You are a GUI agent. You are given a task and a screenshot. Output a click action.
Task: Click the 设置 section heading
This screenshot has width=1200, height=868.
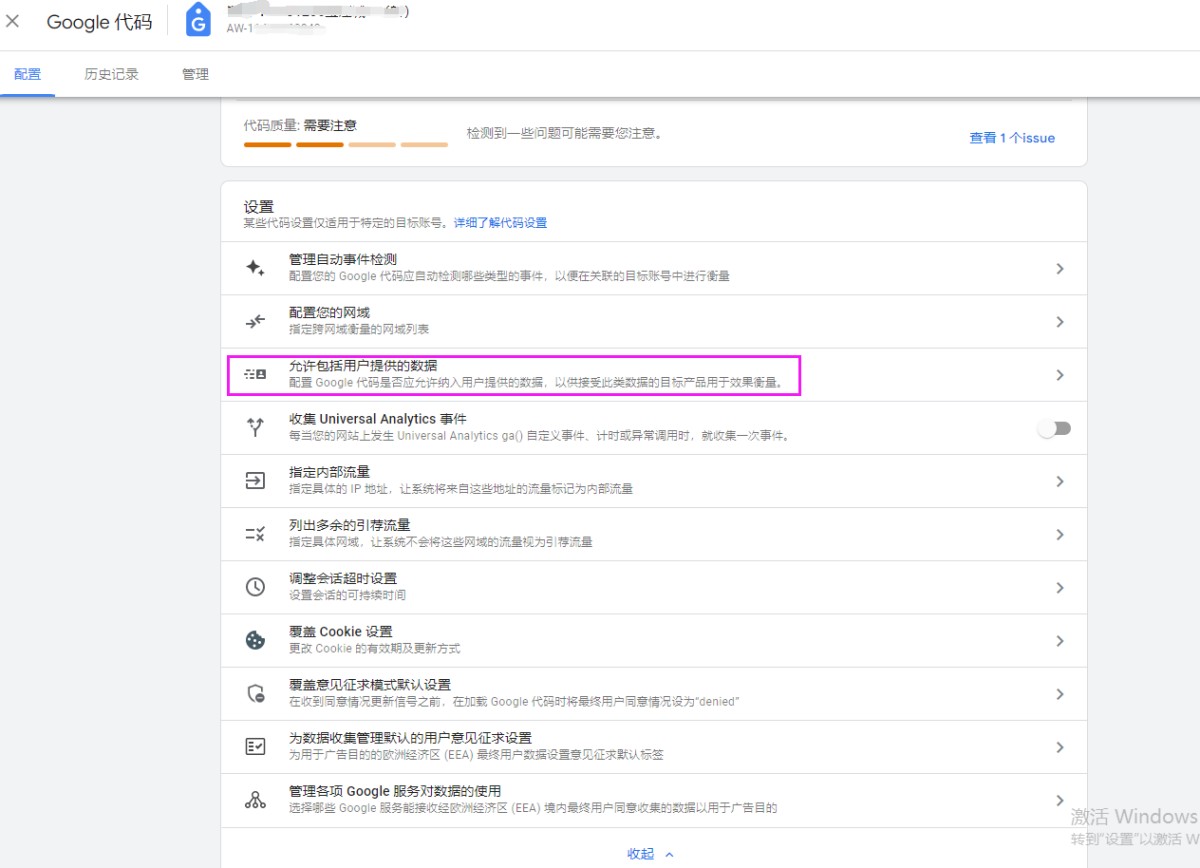click(x=258, y=207)
